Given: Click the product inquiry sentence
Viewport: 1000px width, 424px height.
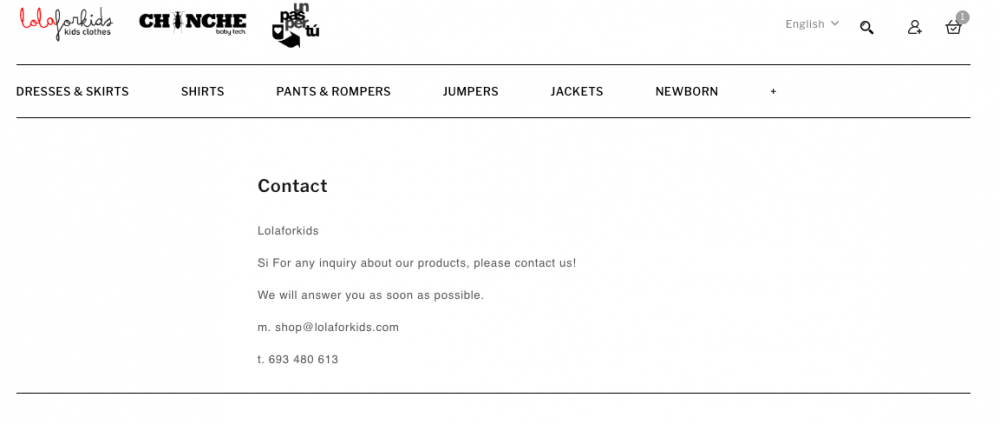Looking at the screenshot, I should click(x=416, y=263).
